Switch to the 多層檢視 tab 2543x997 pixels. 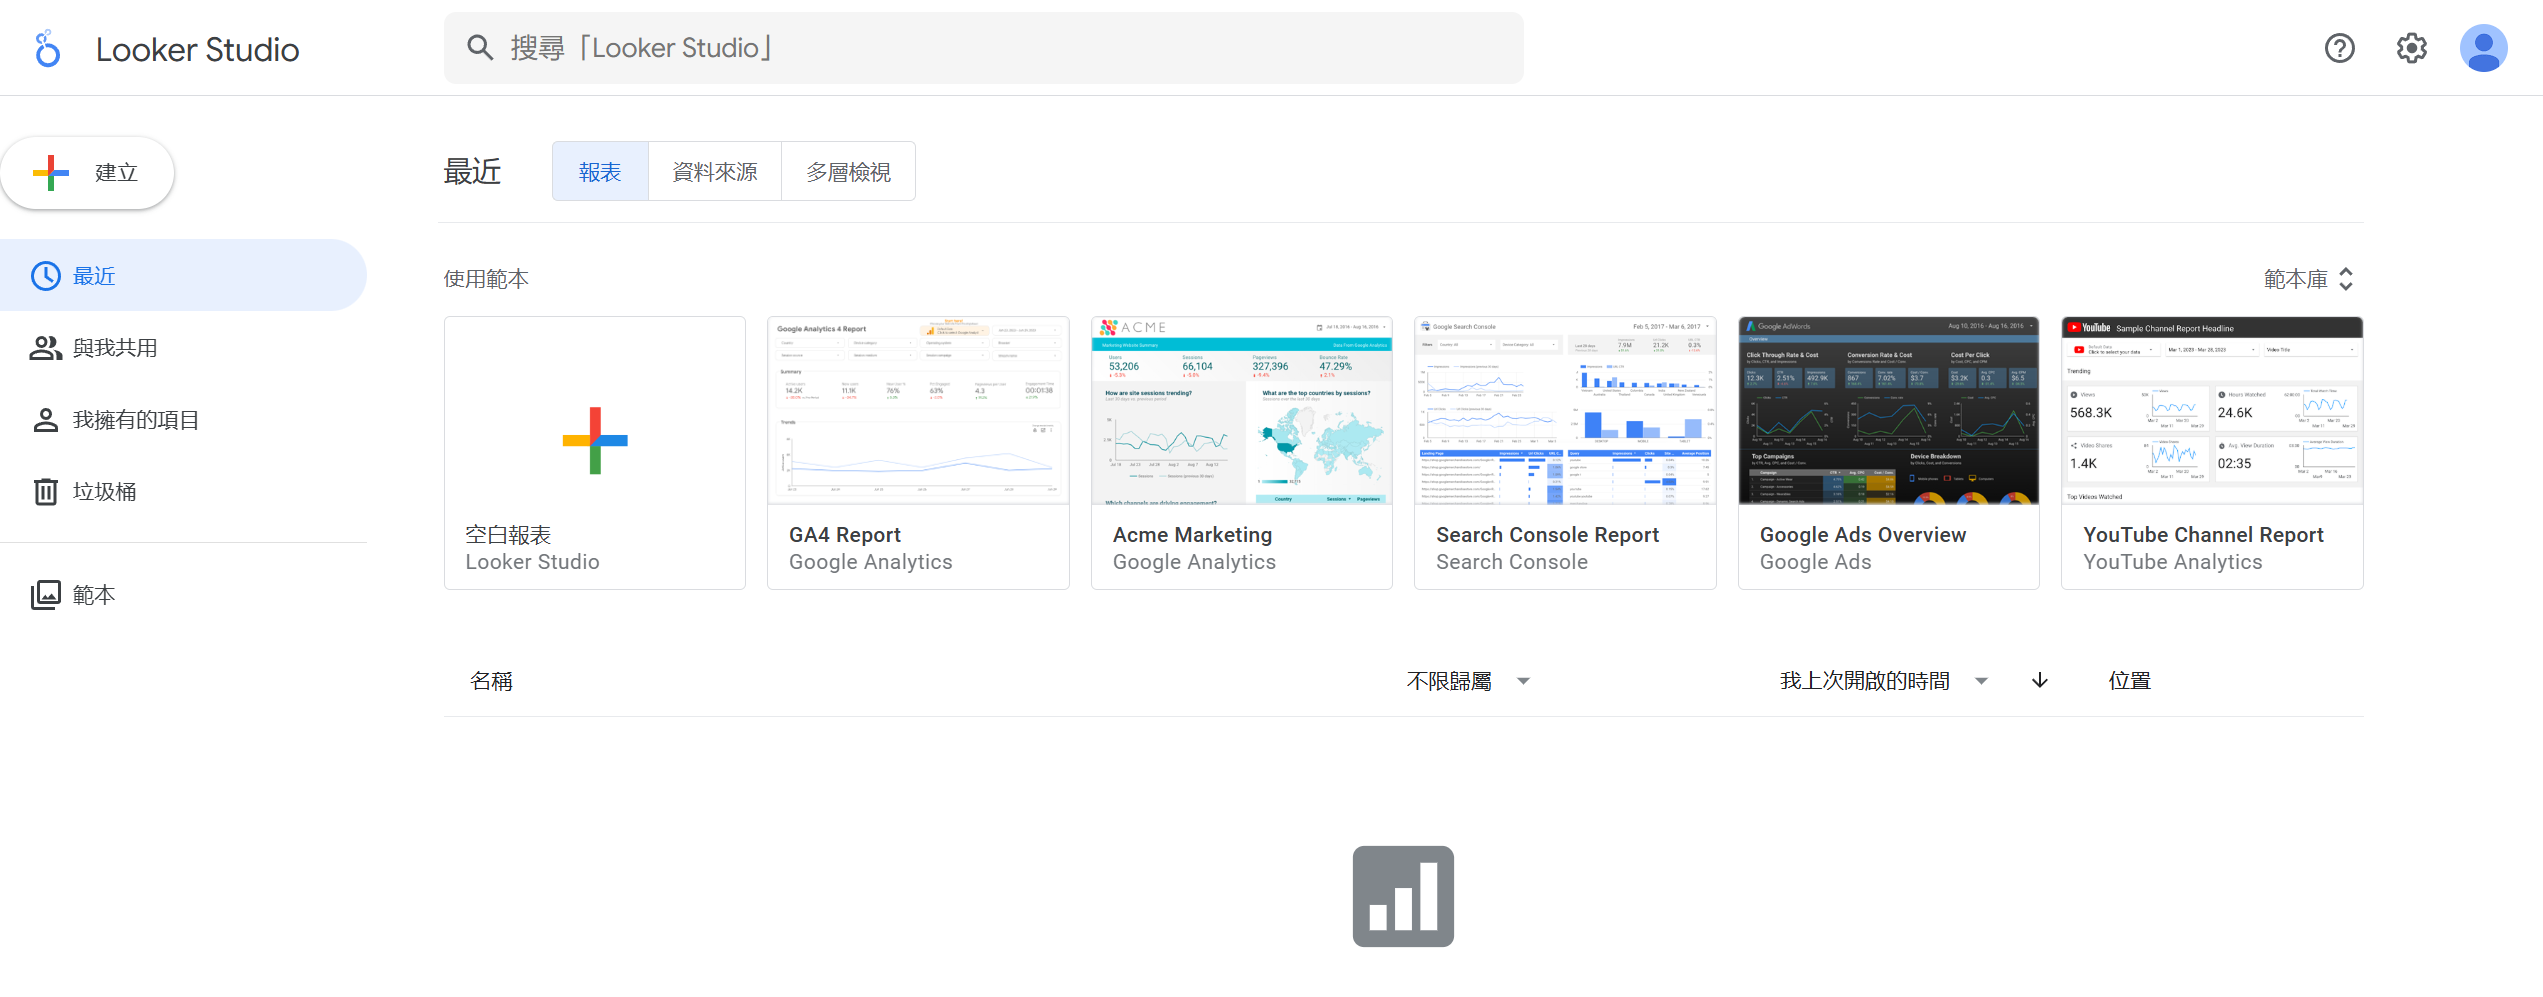[x=848, y=172]
